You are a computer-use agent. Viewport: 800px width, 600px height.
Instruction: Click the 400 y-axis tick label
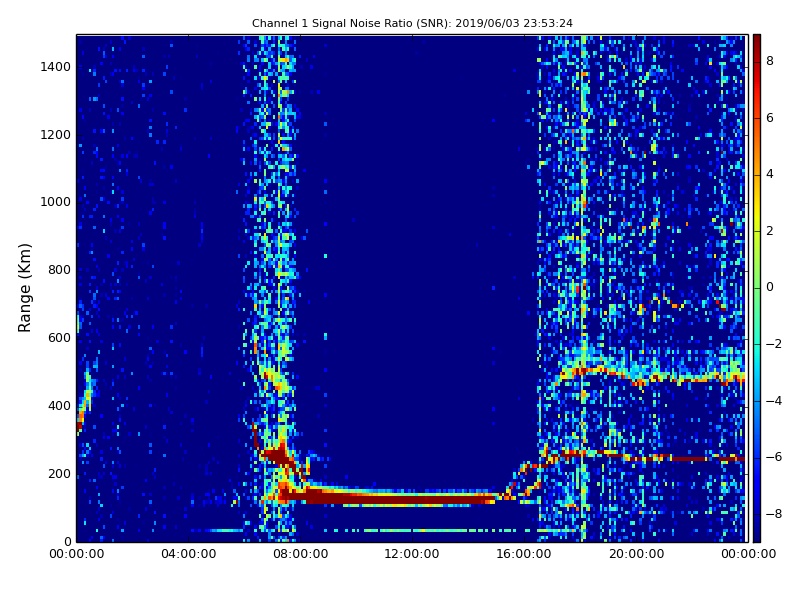[x=59, y=406]
